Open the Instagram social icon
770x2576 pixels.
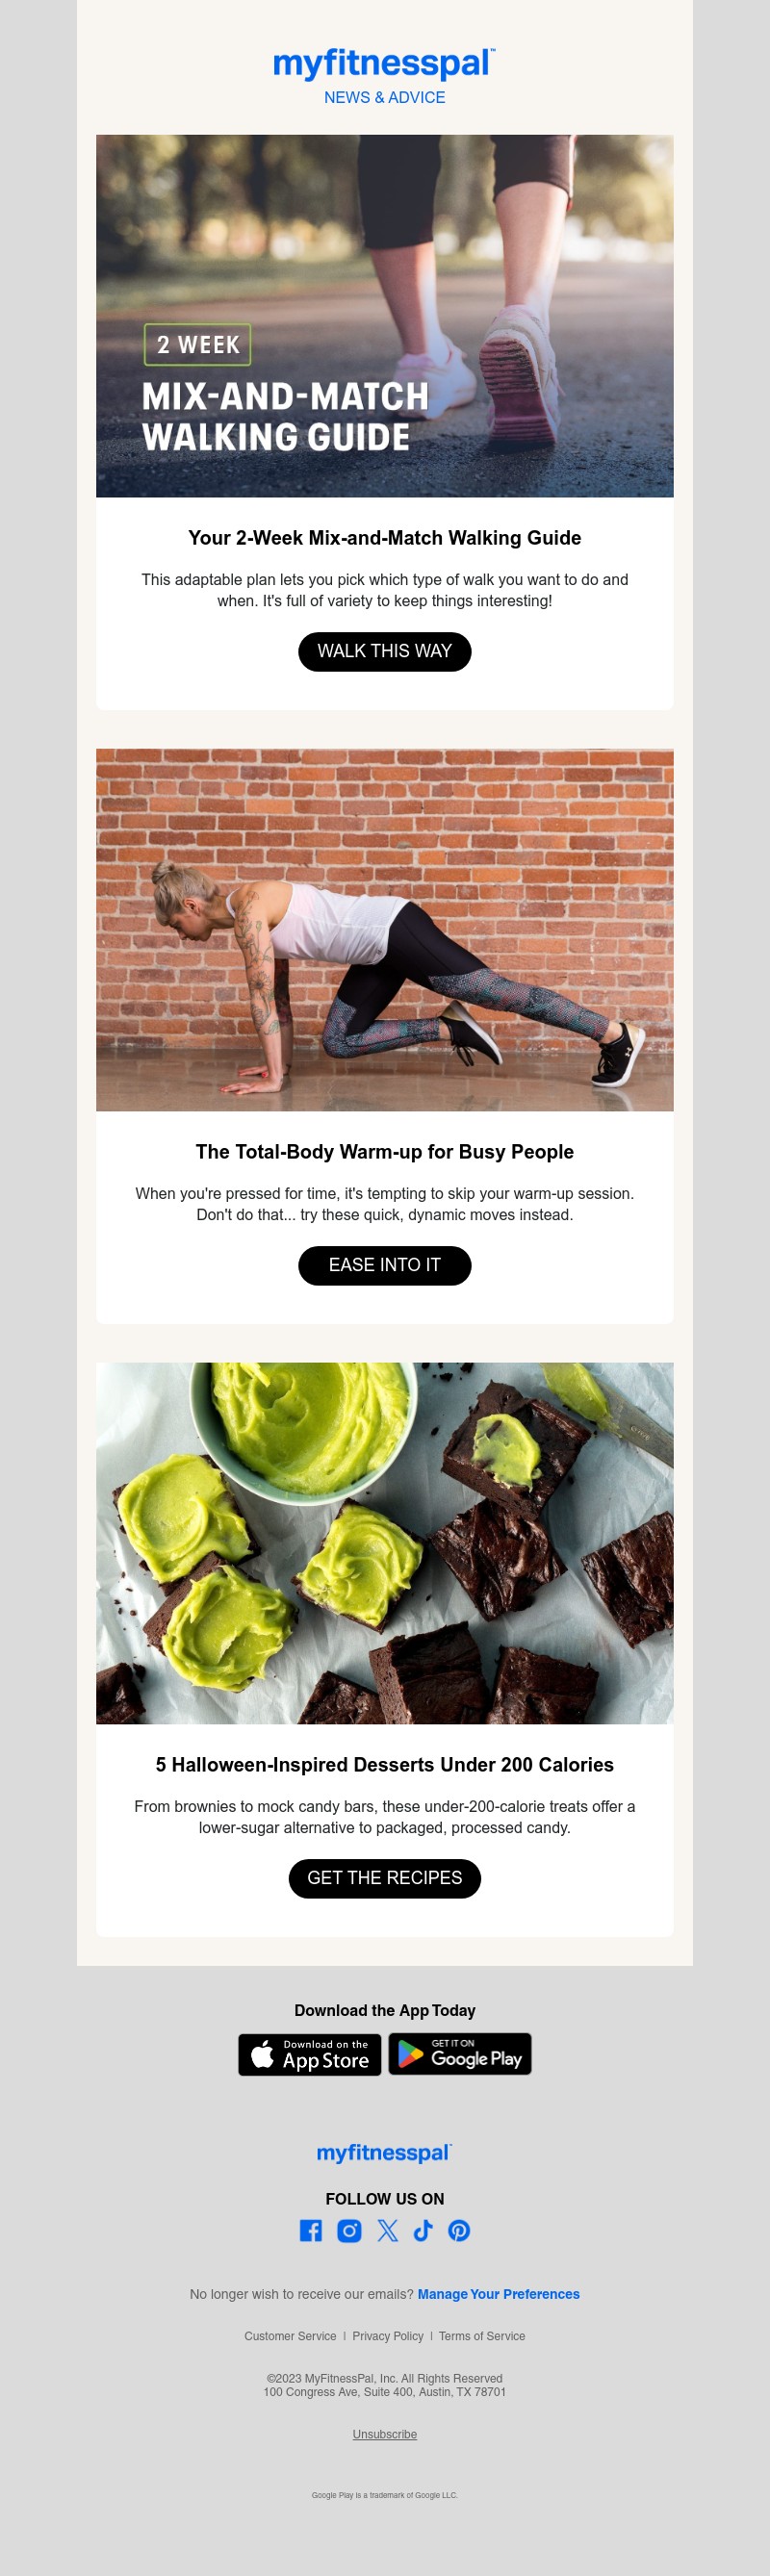pos(349,2230)
